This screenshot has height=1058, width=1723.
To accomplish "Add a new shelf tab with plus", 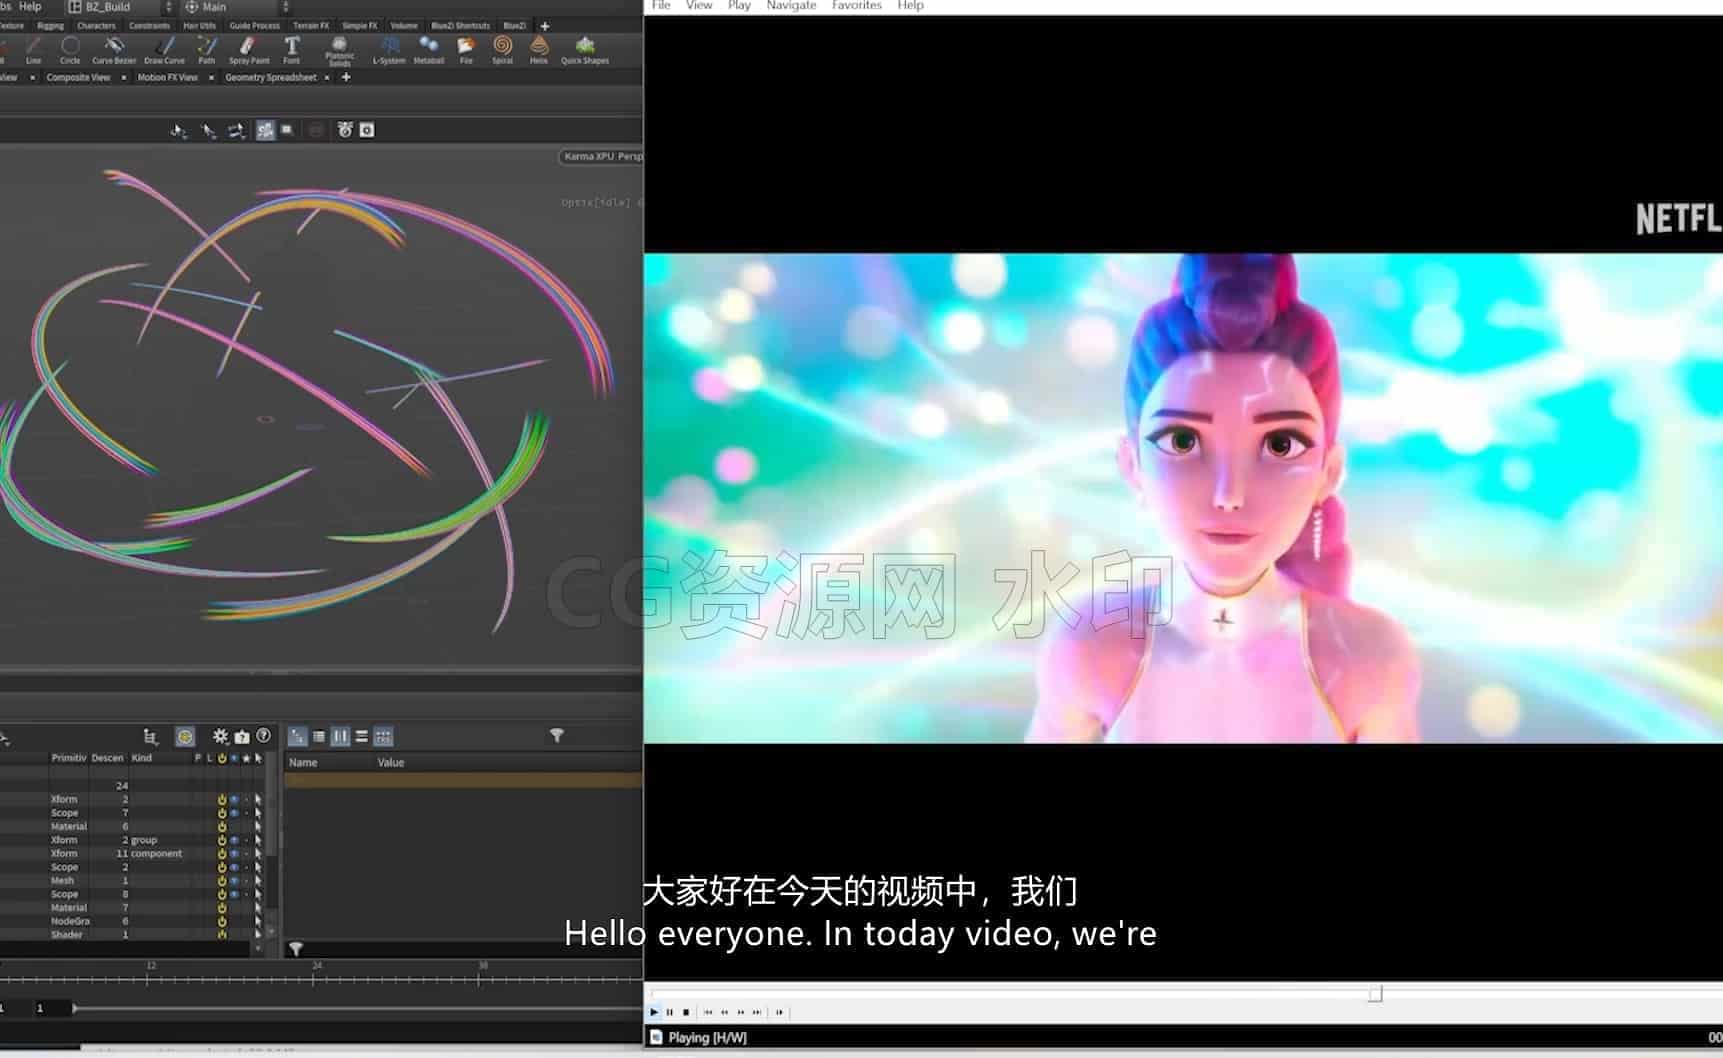I will point(545,26).
